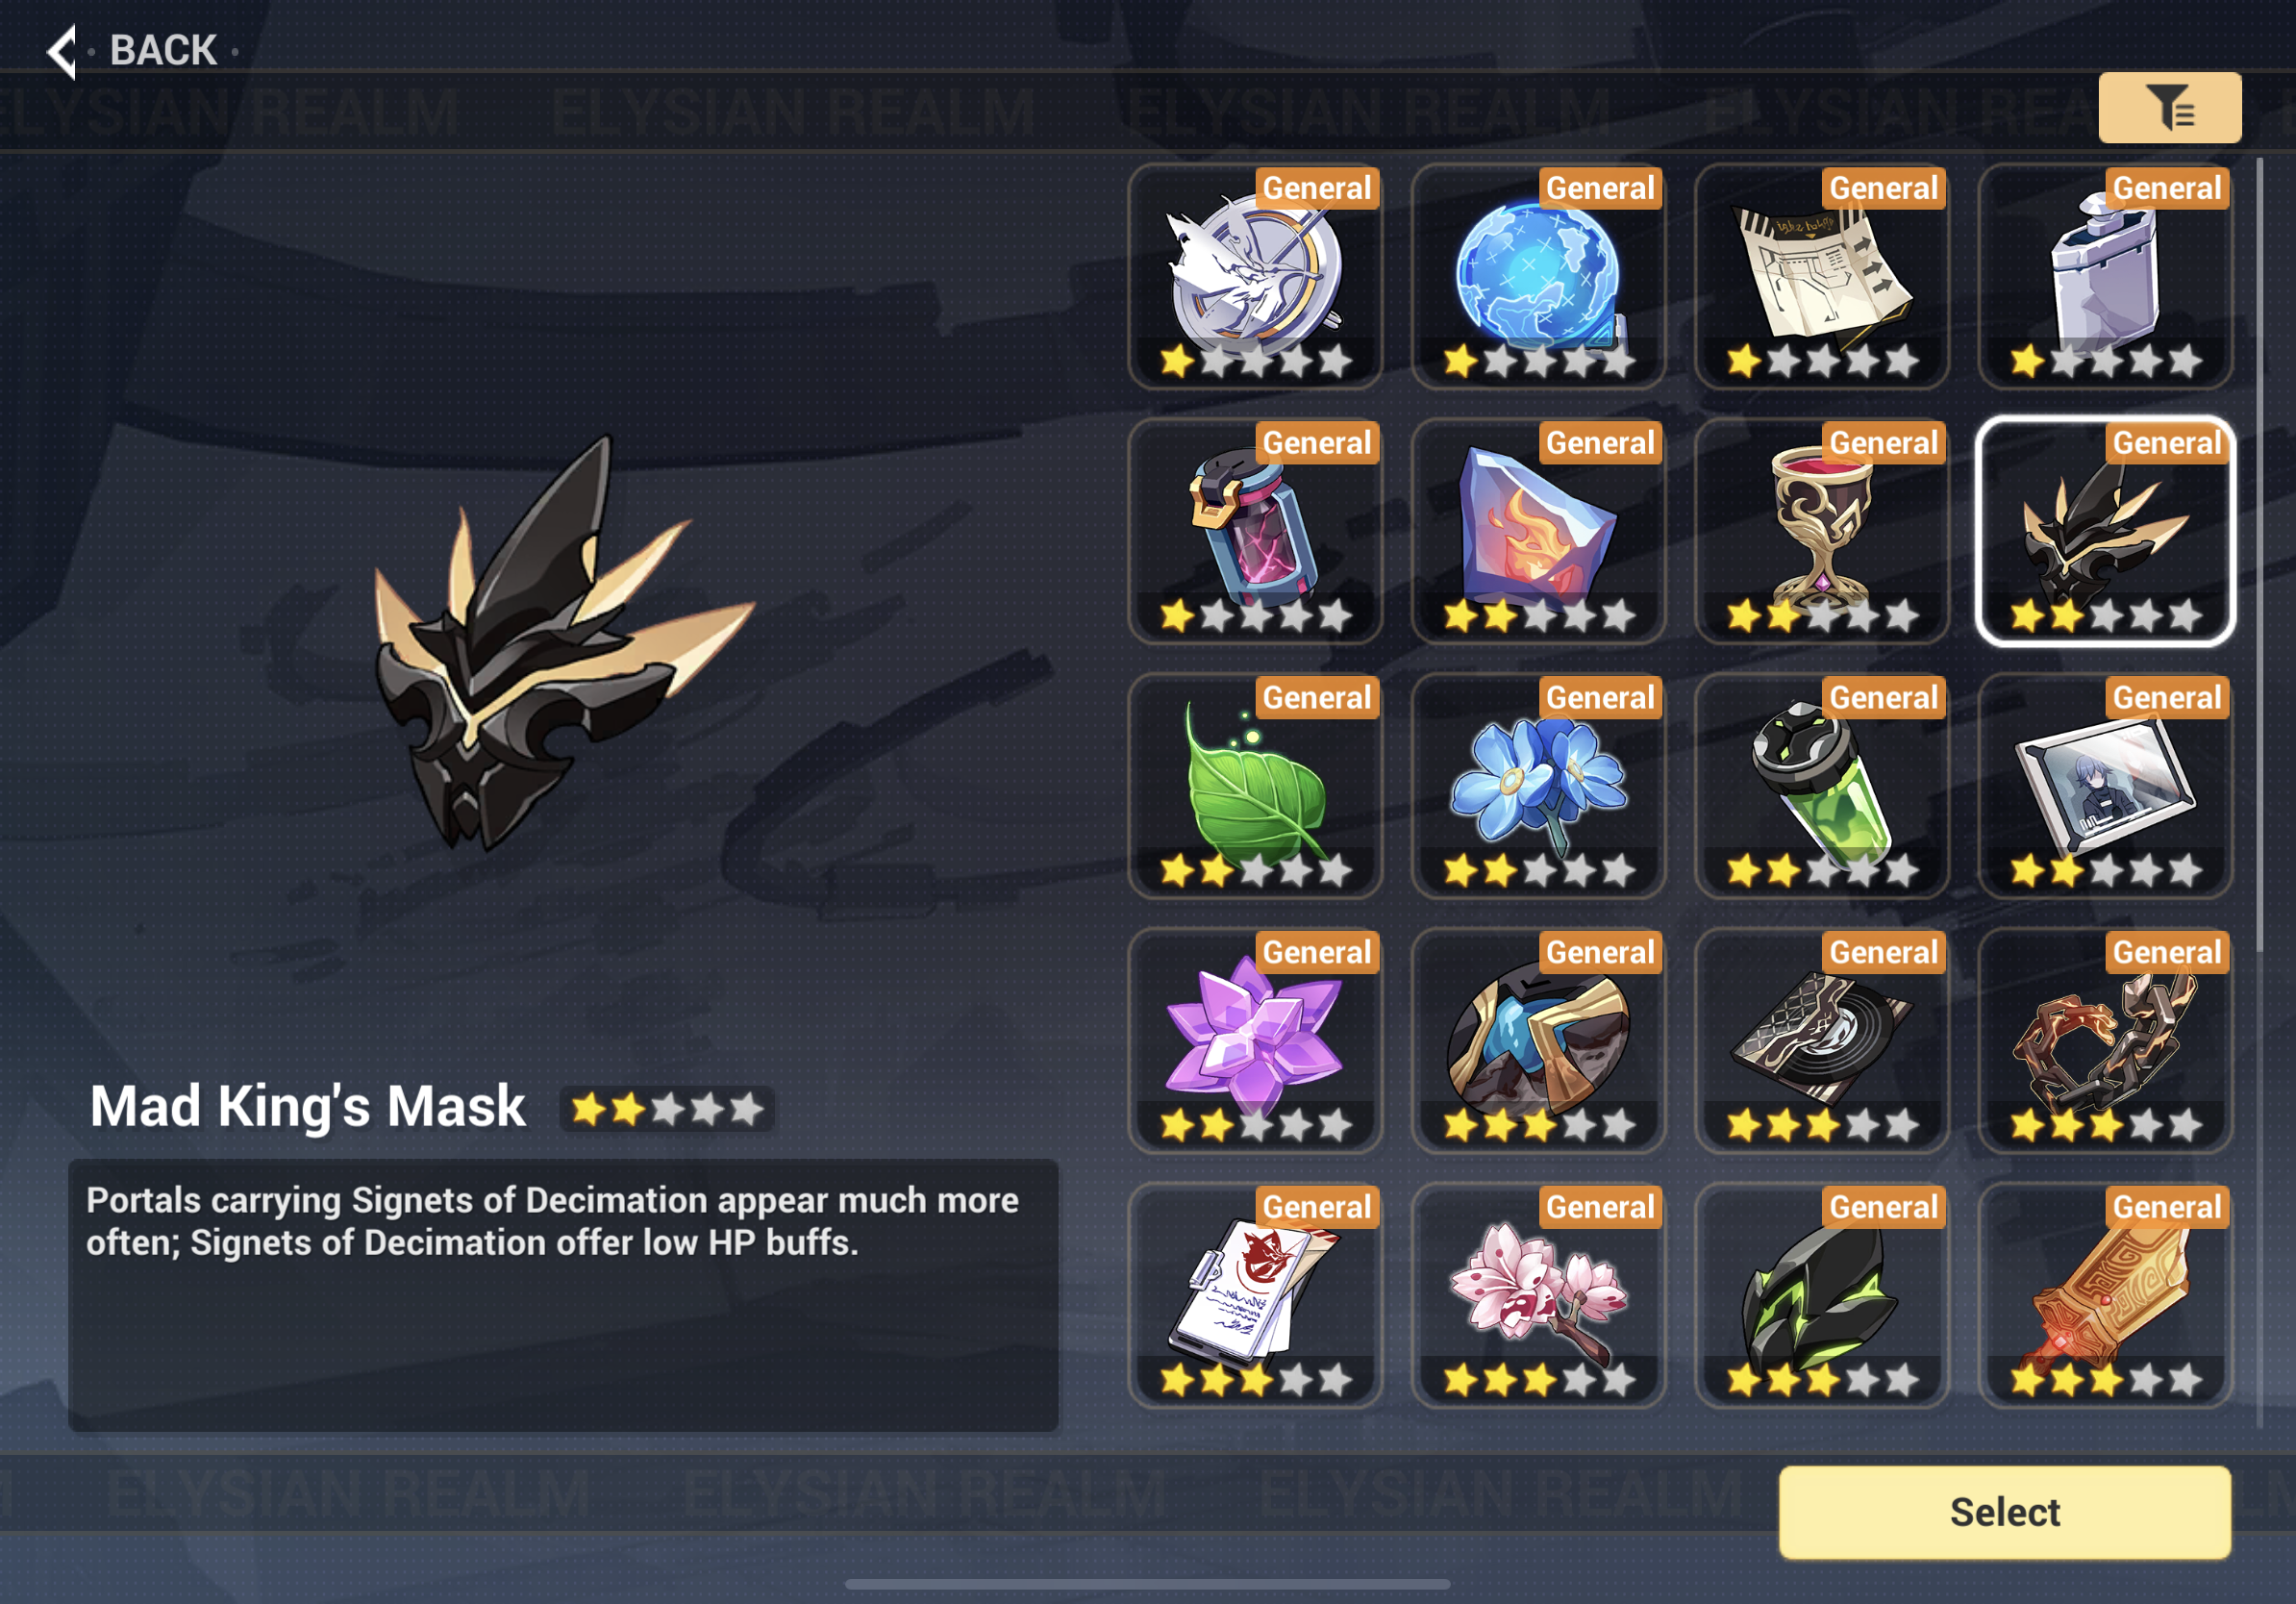This screenshot has height=1604, width=2296.
Task: Choose the orange carved sword hilt item
Action: tap(2105, 1296)
